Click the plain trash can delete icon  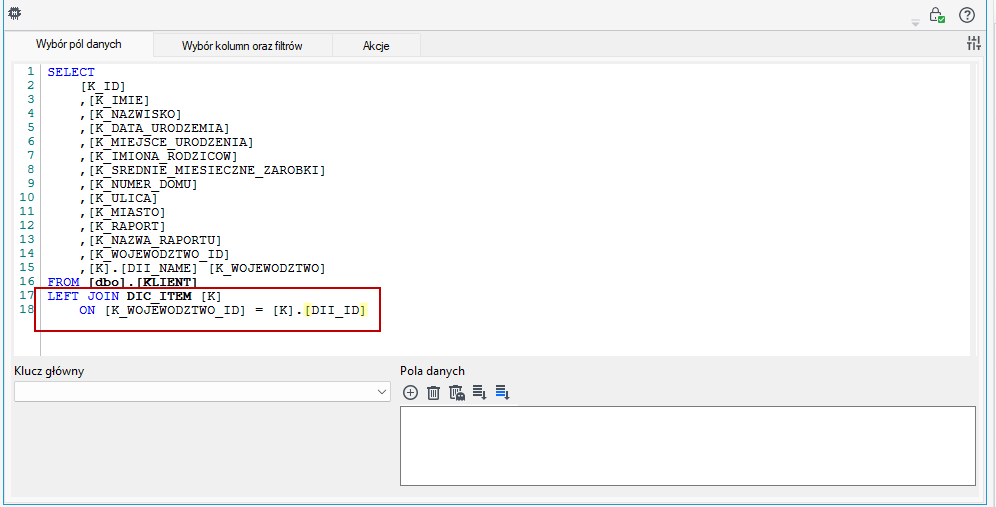tap(433, 393)
